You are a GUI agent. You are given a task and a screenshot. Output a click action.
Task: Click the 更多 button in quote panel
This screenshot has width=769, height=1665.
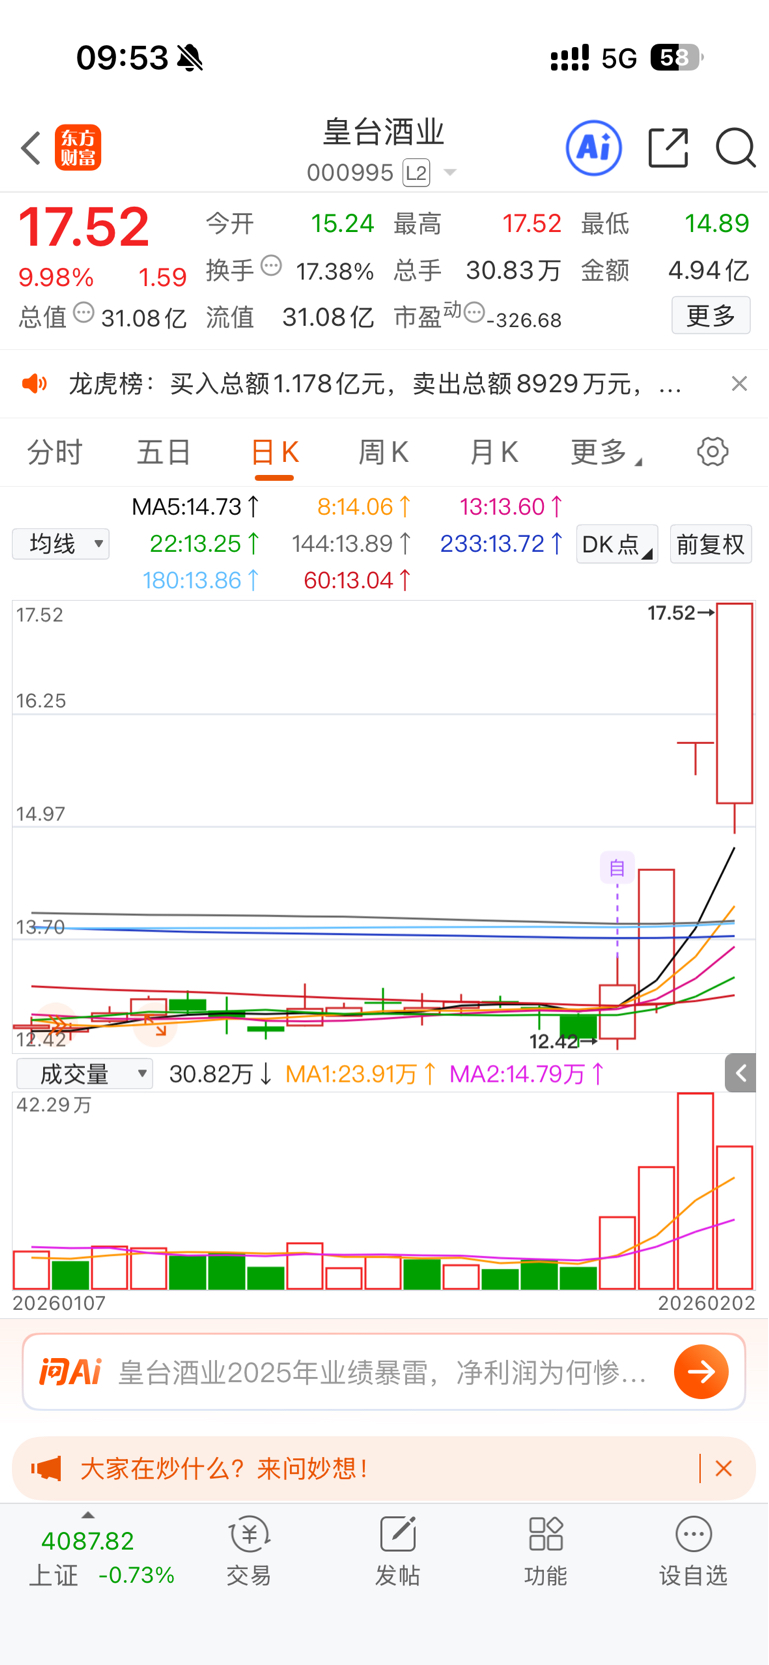pos(711,316)
